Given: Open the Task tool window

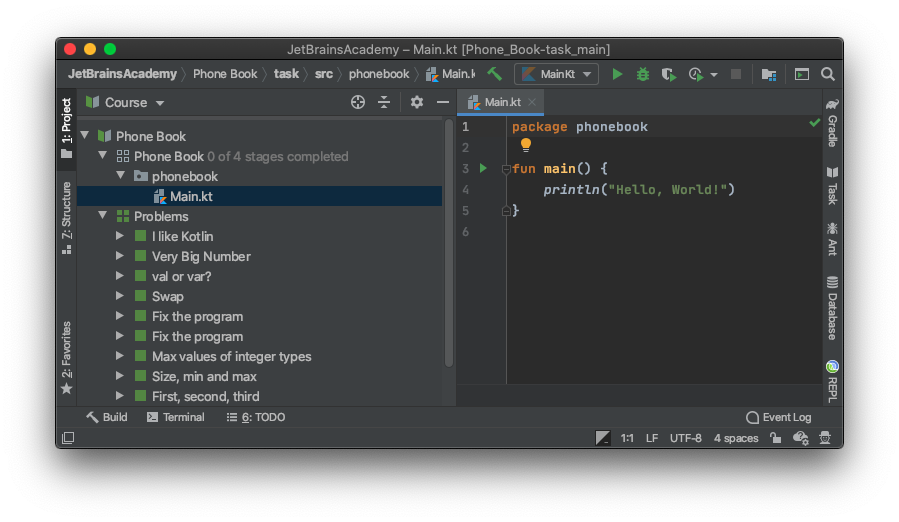Looking at the screenshot, I should (832, 185).
